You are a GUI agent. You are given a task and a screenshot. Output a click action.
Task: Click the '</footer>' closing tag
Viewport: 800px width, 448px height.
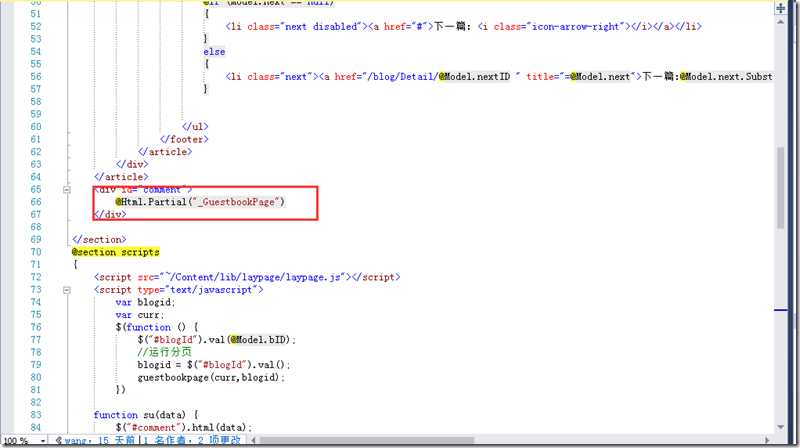[184, 139]
